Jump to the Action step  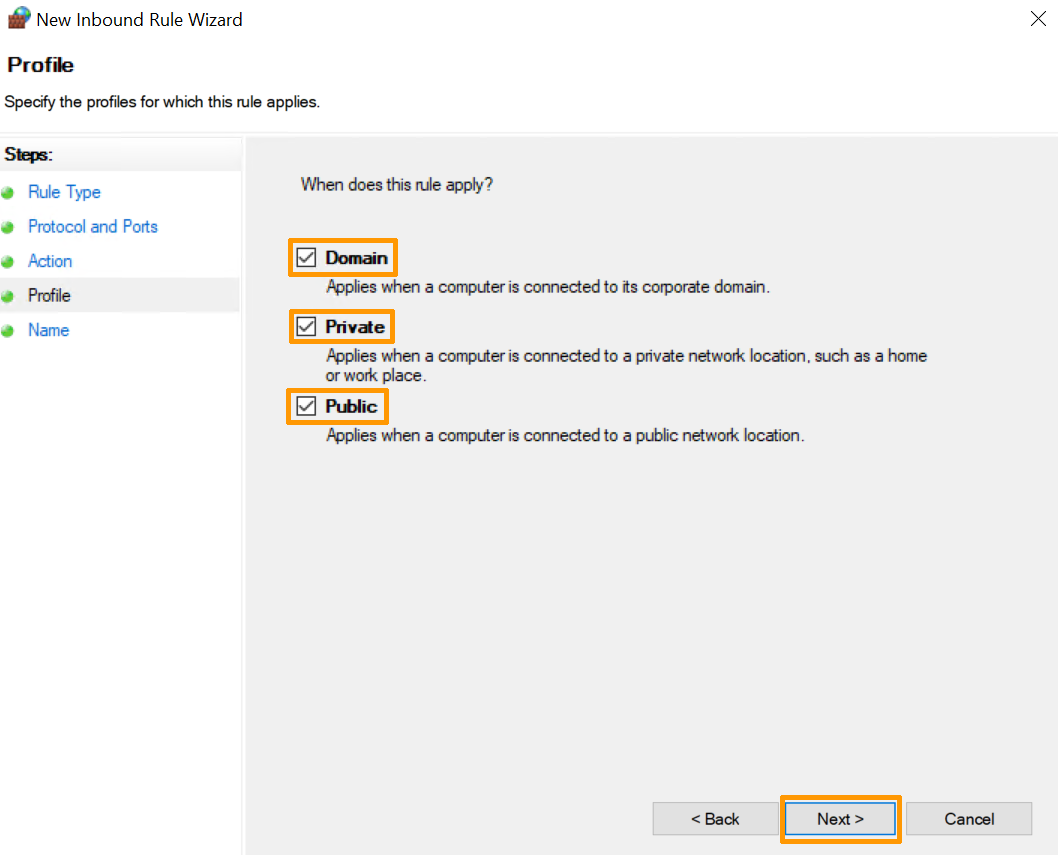[50, 261]
